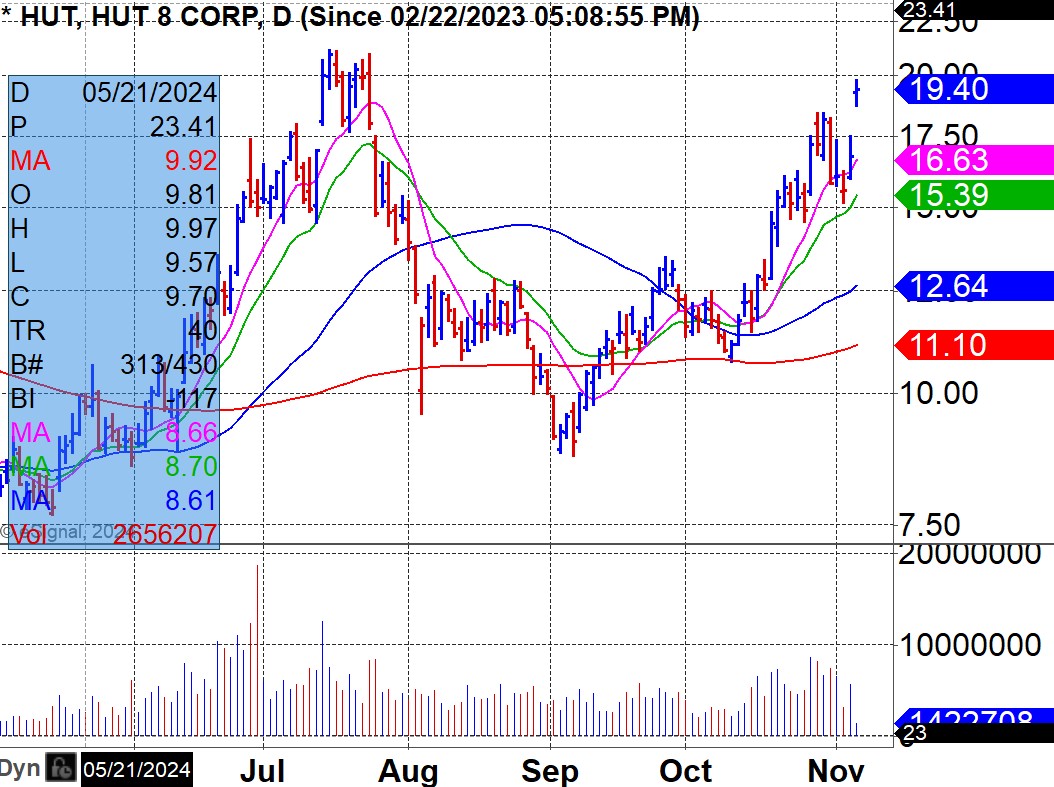
Task: Click the red MA value 9.92
Action: pos(191,161)
